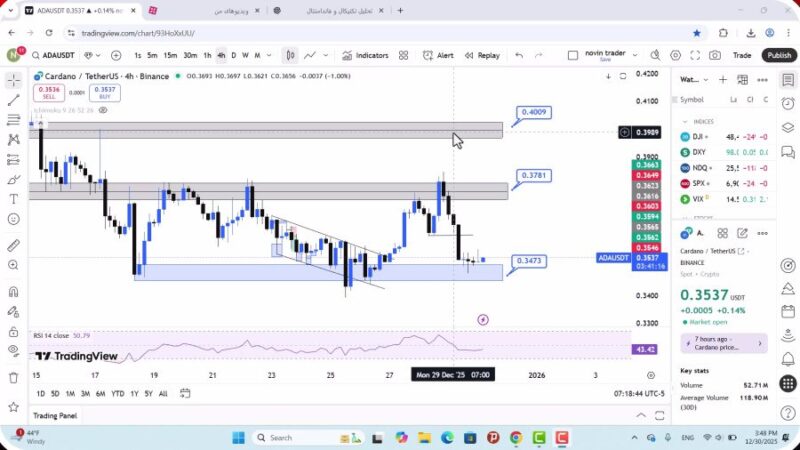This screenshot has width=800, height=450.
Task: Toggle hide all drawings eye icon
Action: tap(13, 350)
